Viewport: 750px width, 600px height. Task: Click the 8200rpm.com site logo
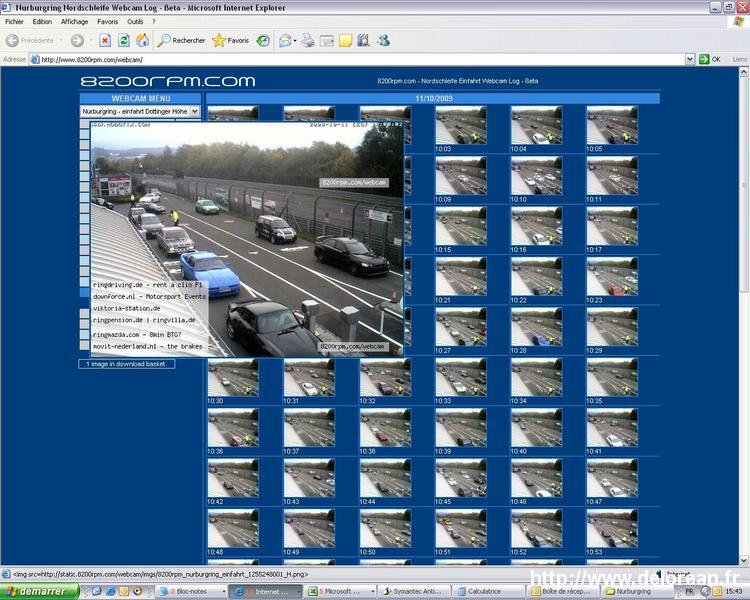tap(167, 81)
